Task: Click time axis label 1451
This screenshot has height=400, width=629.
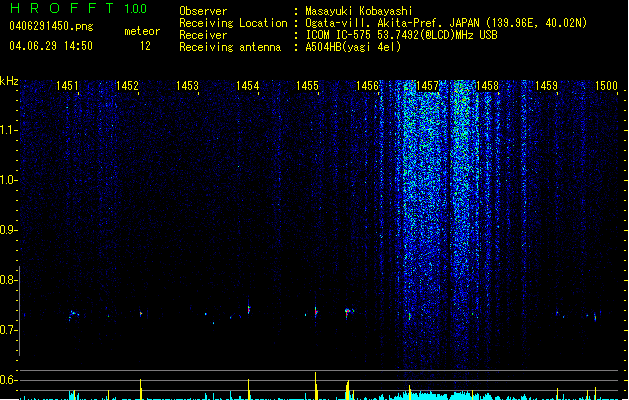Action: tap(67, 86)
